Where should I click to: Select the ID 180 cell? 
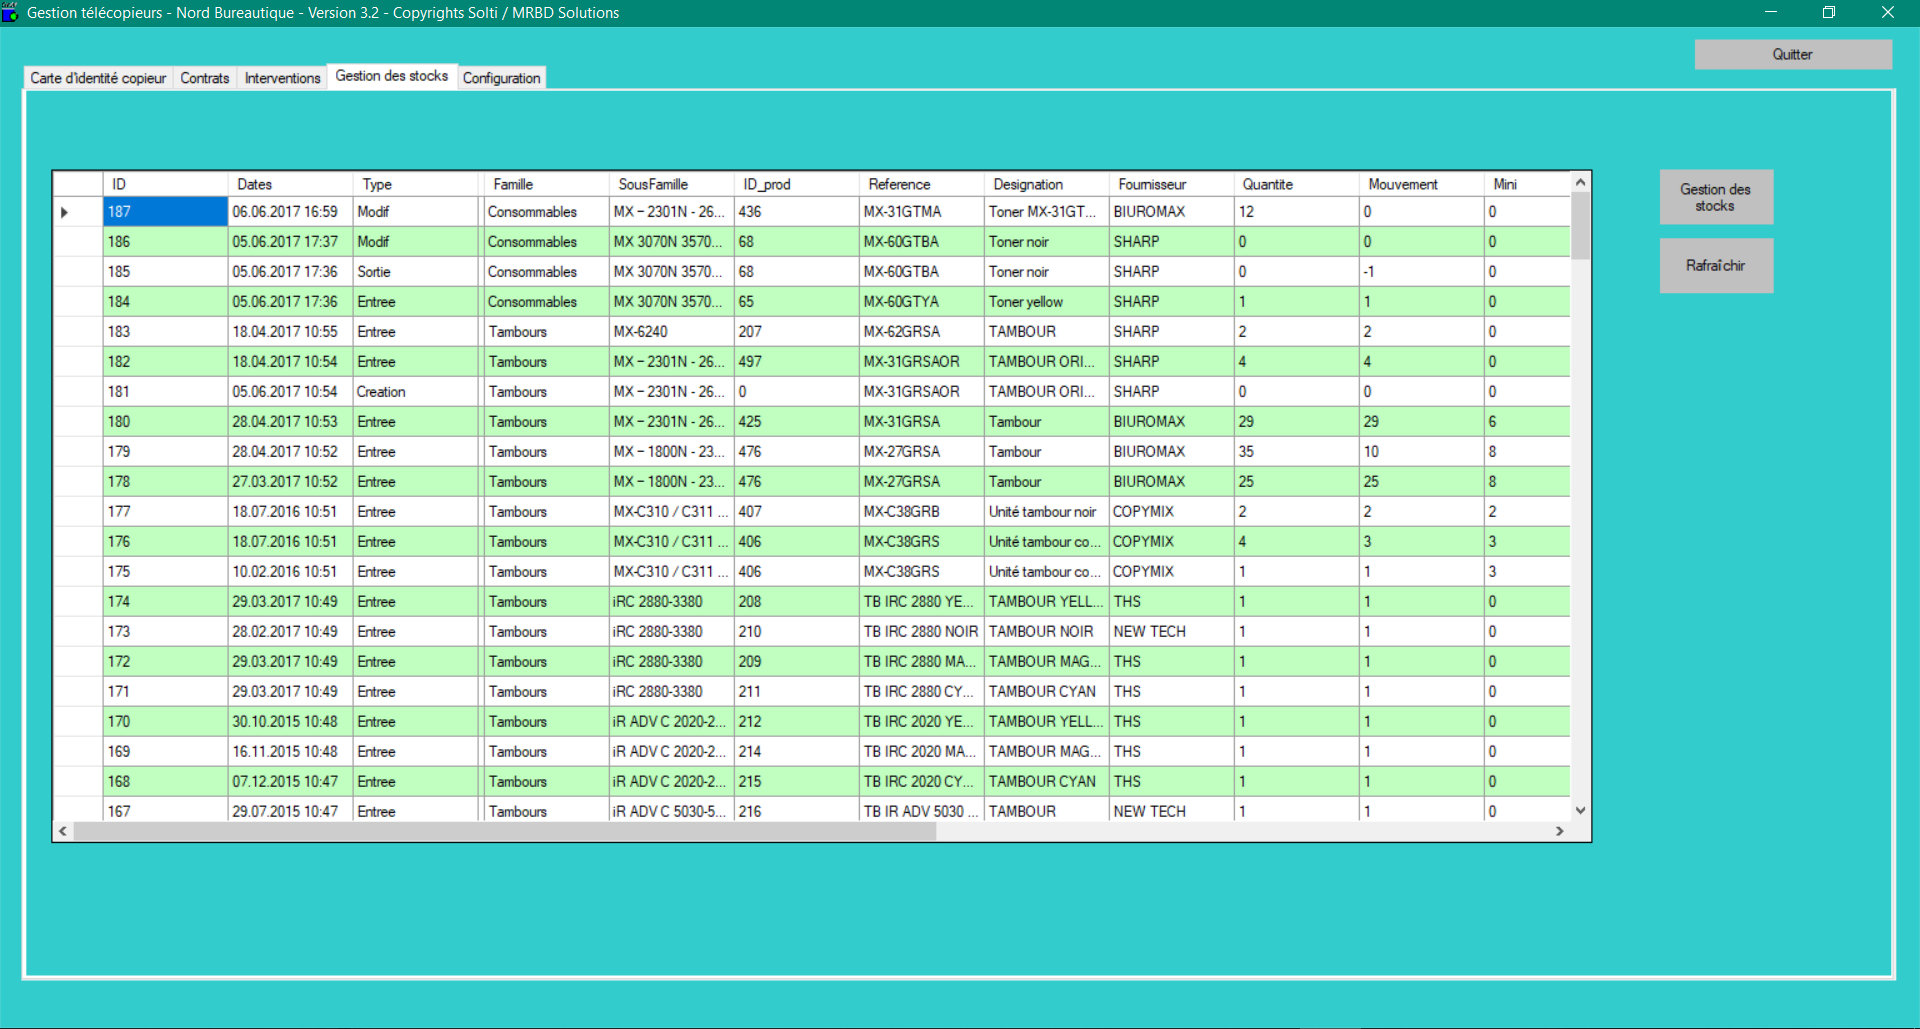[165, 422]
